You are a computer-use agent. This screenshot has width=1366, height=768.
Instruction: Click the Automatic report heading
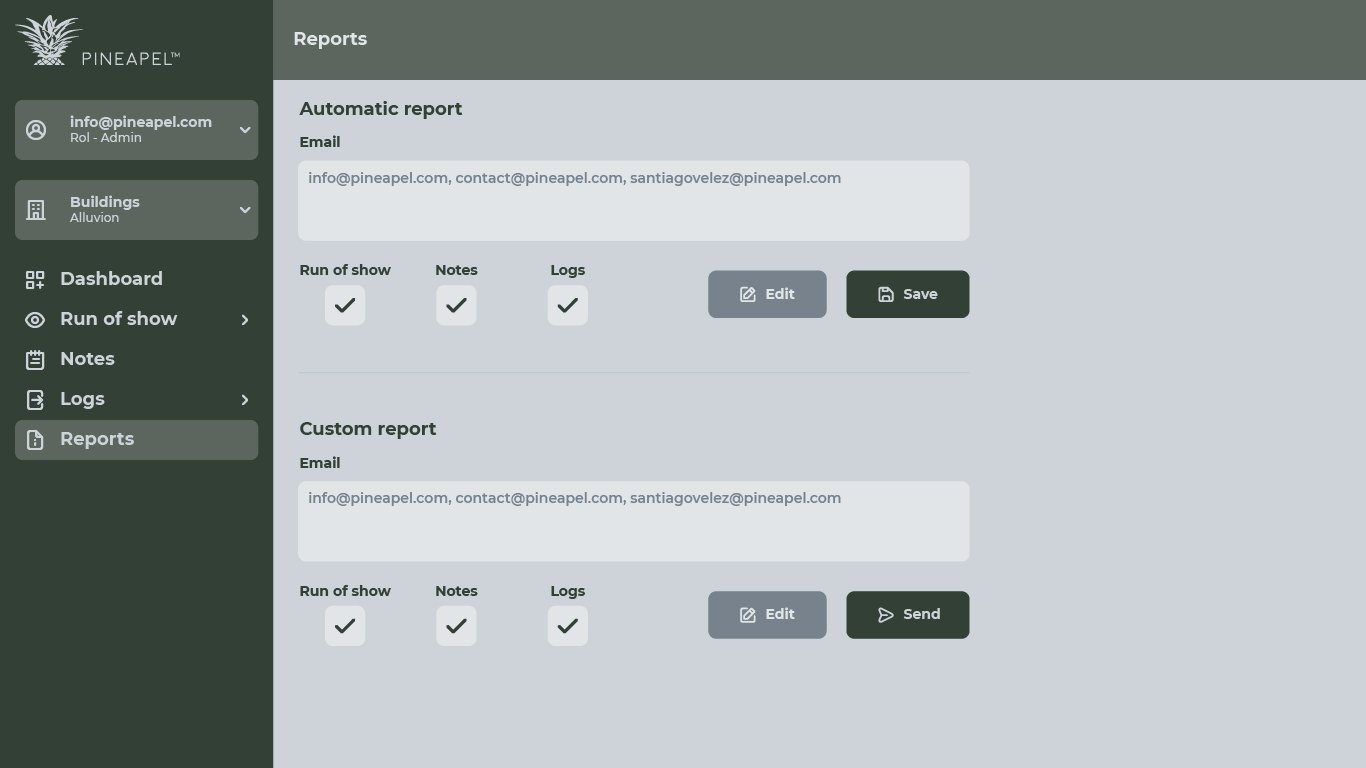[x=381, y=109]
